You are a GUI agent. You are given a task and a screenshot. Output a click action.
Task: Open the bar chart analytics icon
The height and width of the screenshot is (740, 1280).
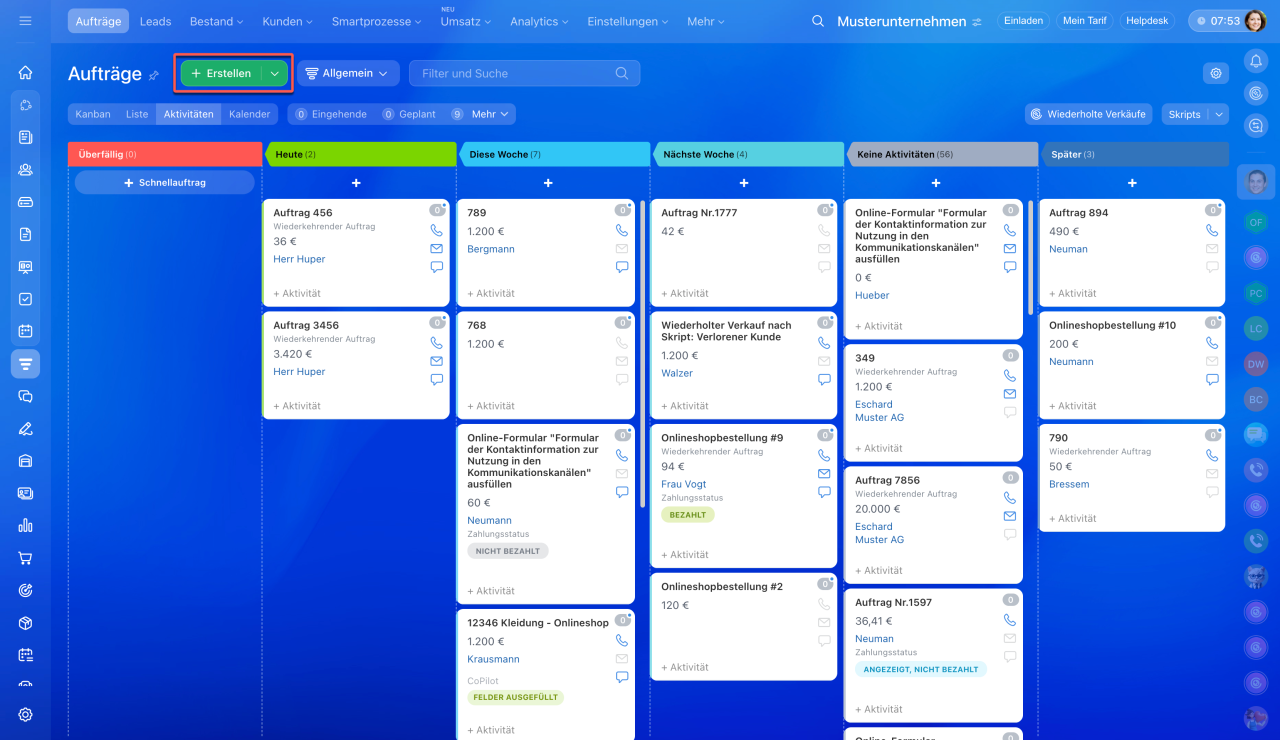tap(25, 525)
